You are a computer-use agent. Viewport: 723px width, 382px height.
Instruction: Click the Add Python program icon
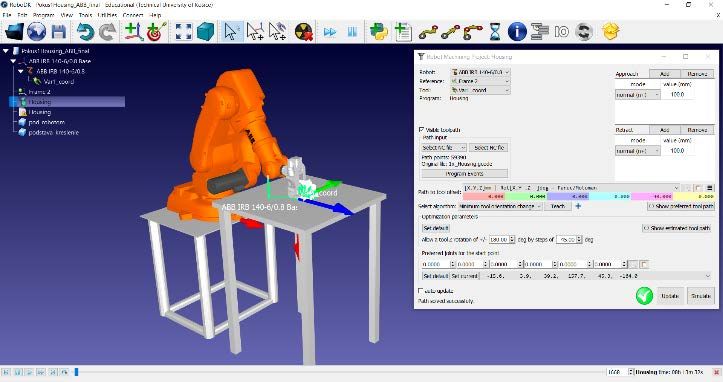click(379, 32)
